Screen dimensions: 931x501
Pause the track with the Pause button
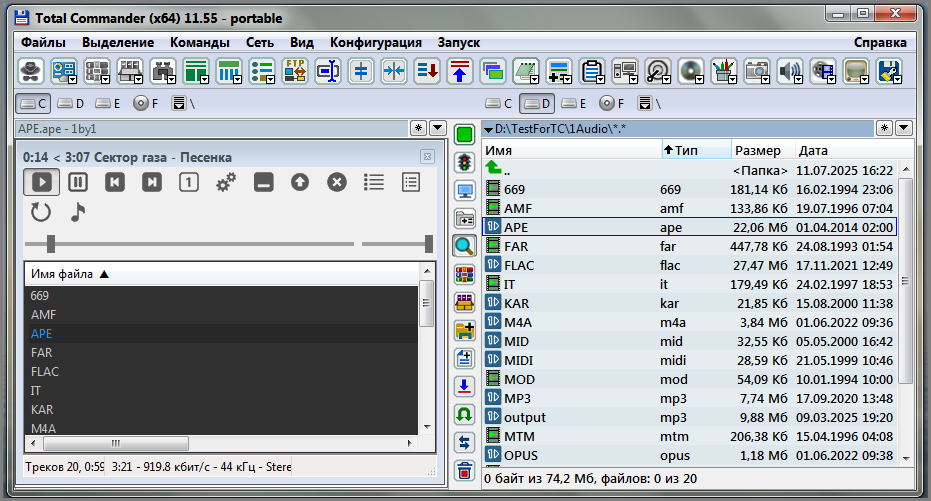point(78,182)
